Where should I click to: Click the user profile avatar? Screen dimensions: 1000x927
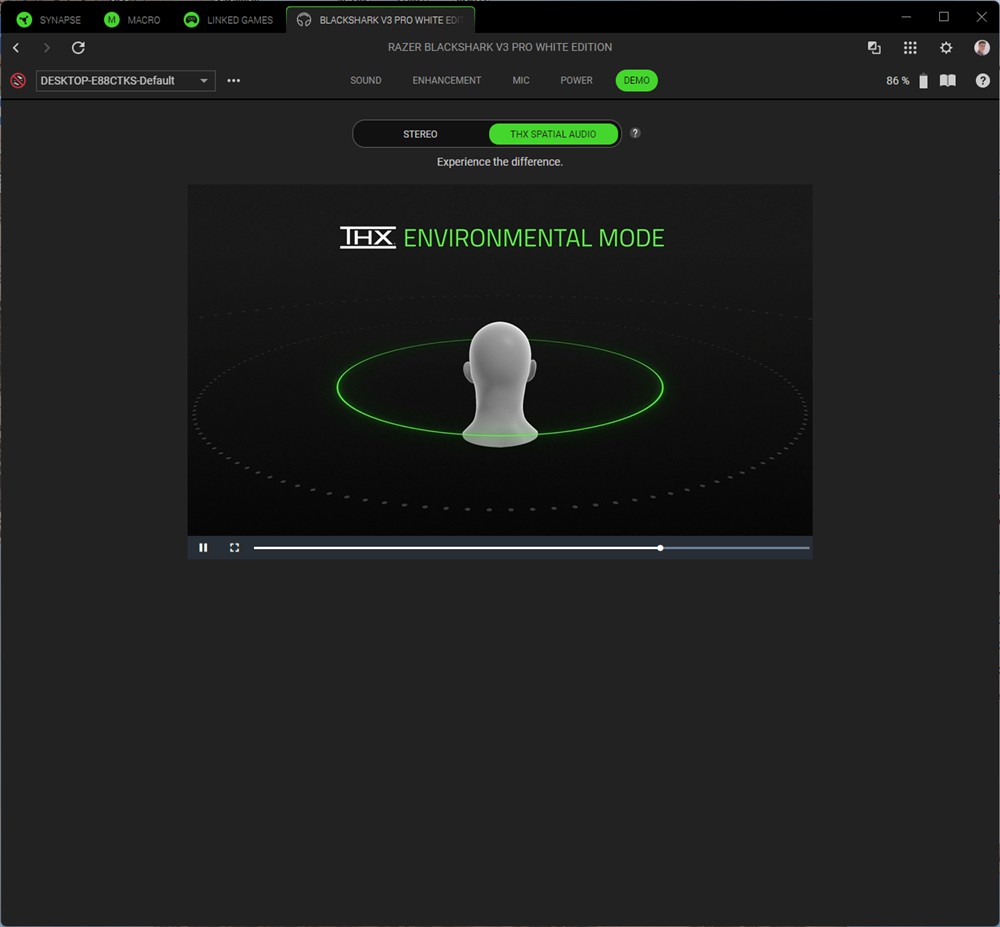pos(981,48)
